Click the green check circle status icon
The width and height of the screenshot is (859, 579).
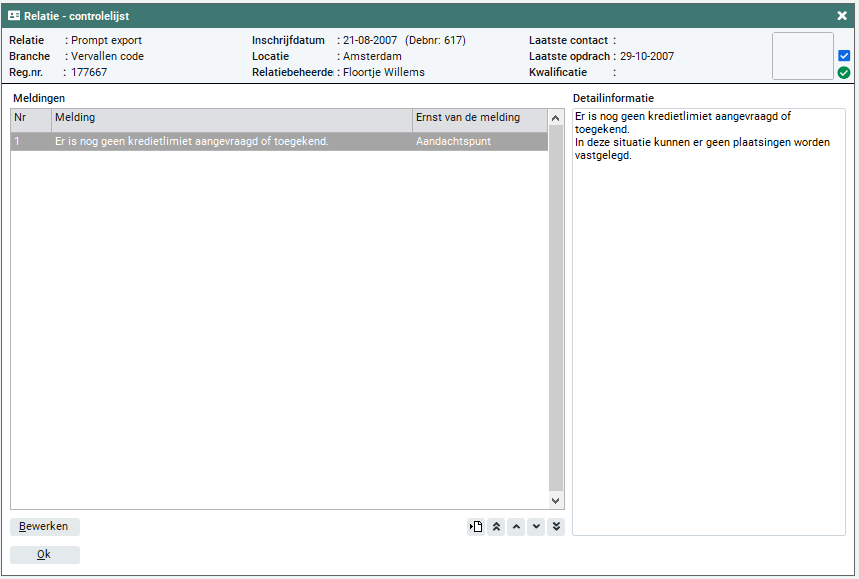[844, 73]
